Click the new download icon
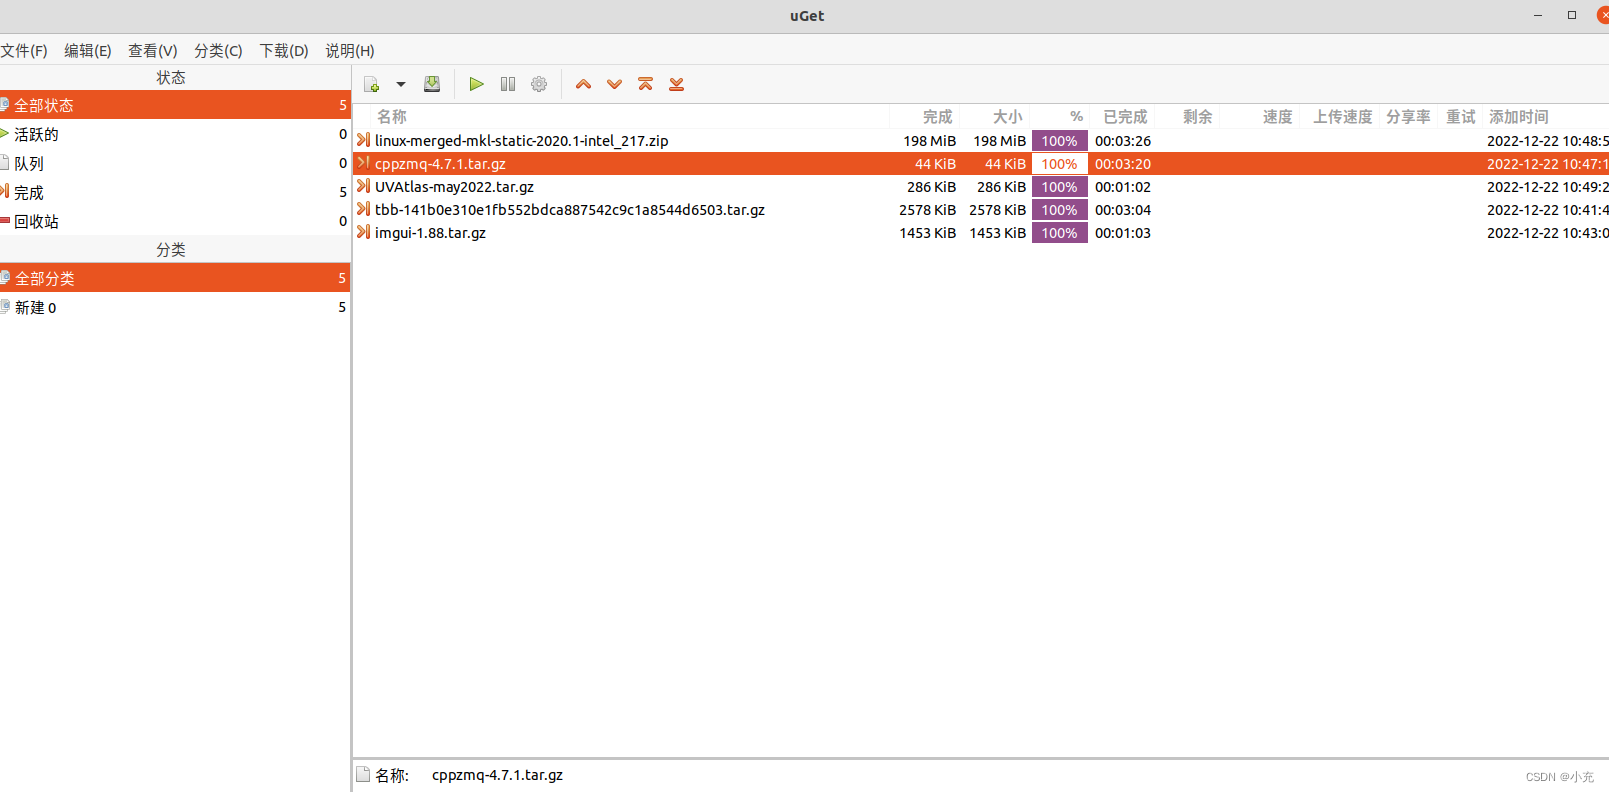Image resolution: width=1609 pixels, height=792 pixels. (371, 85)
